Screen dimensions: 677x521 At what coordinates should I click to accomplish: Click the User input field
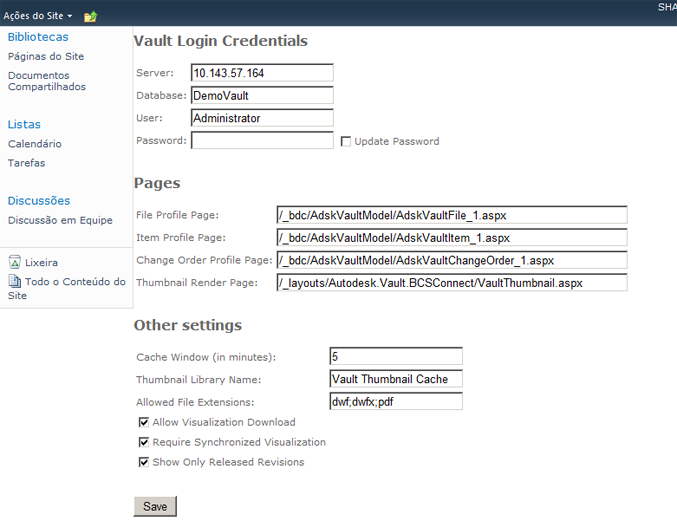[262, 118]
